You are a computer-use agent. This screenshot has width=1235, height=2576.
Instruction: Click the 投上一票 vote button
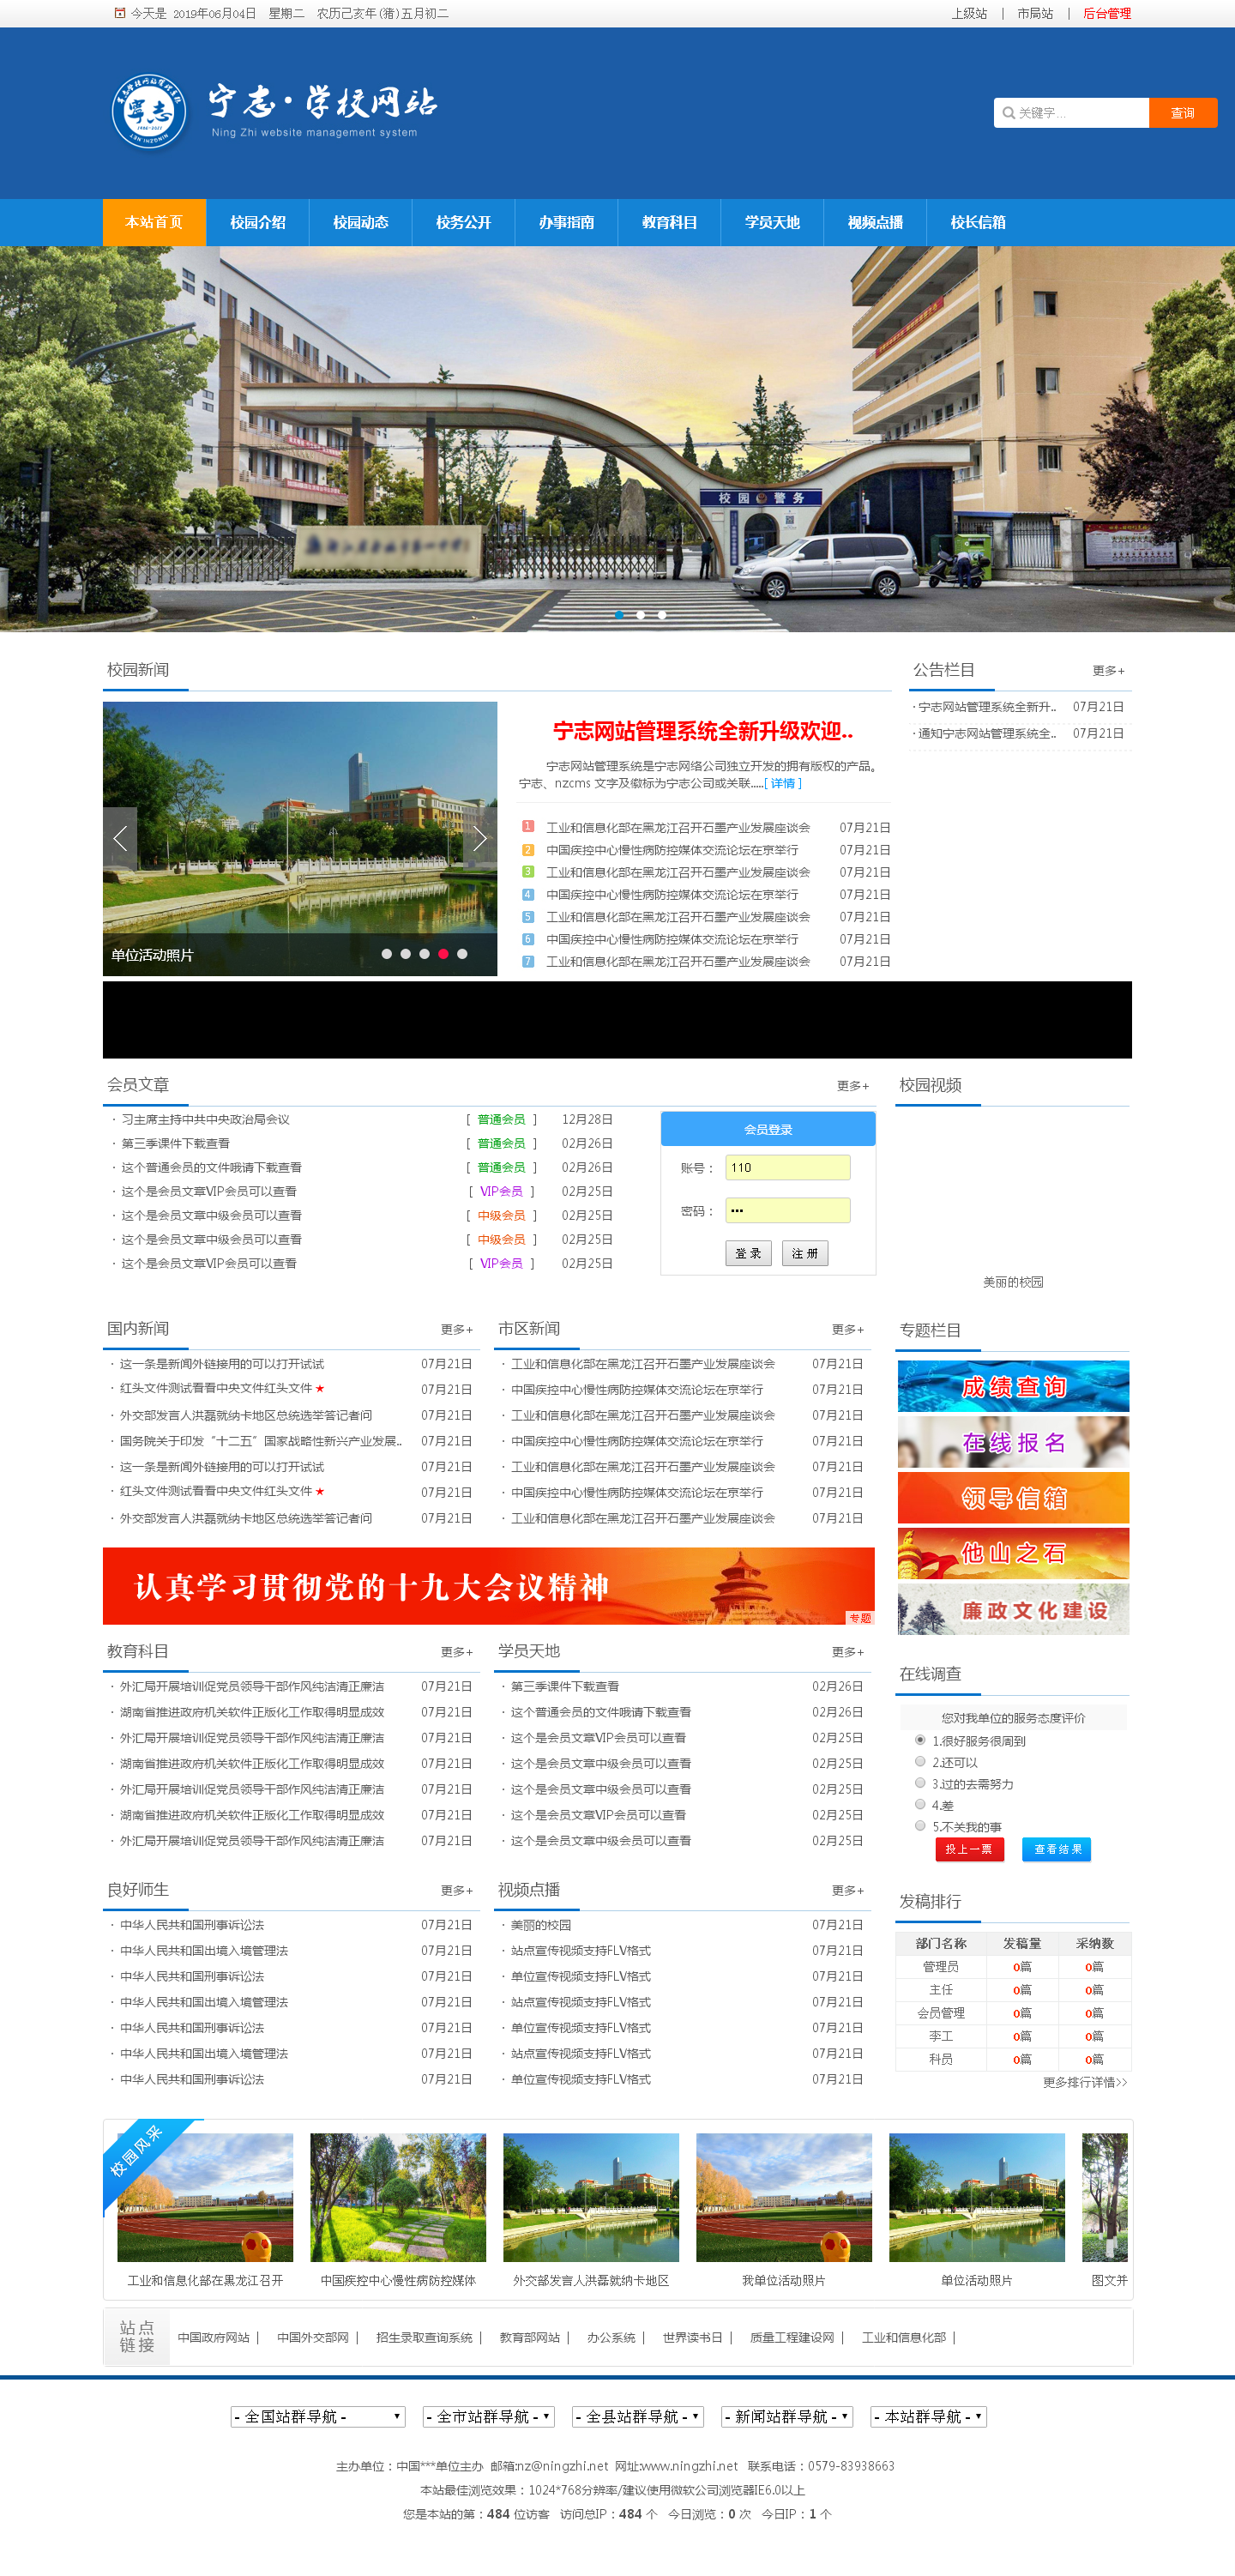[x=968, y=1849]
